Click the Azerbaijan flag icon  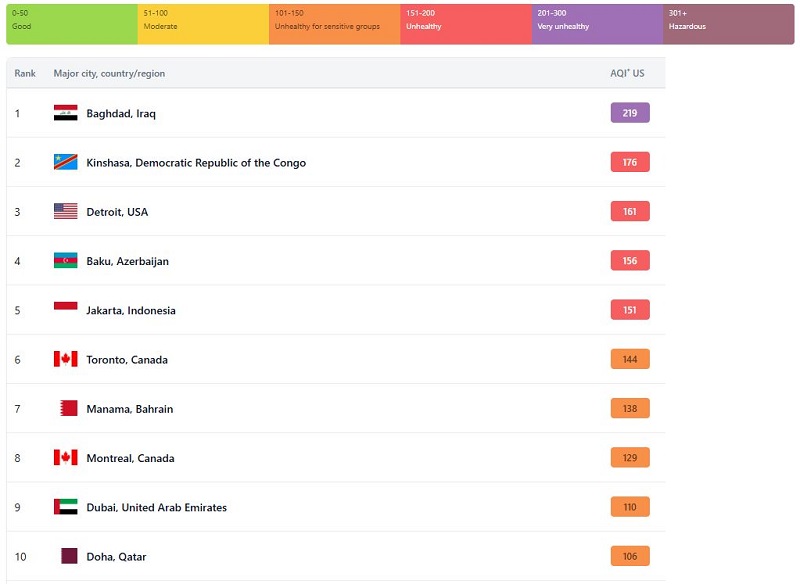pos(65,261)
